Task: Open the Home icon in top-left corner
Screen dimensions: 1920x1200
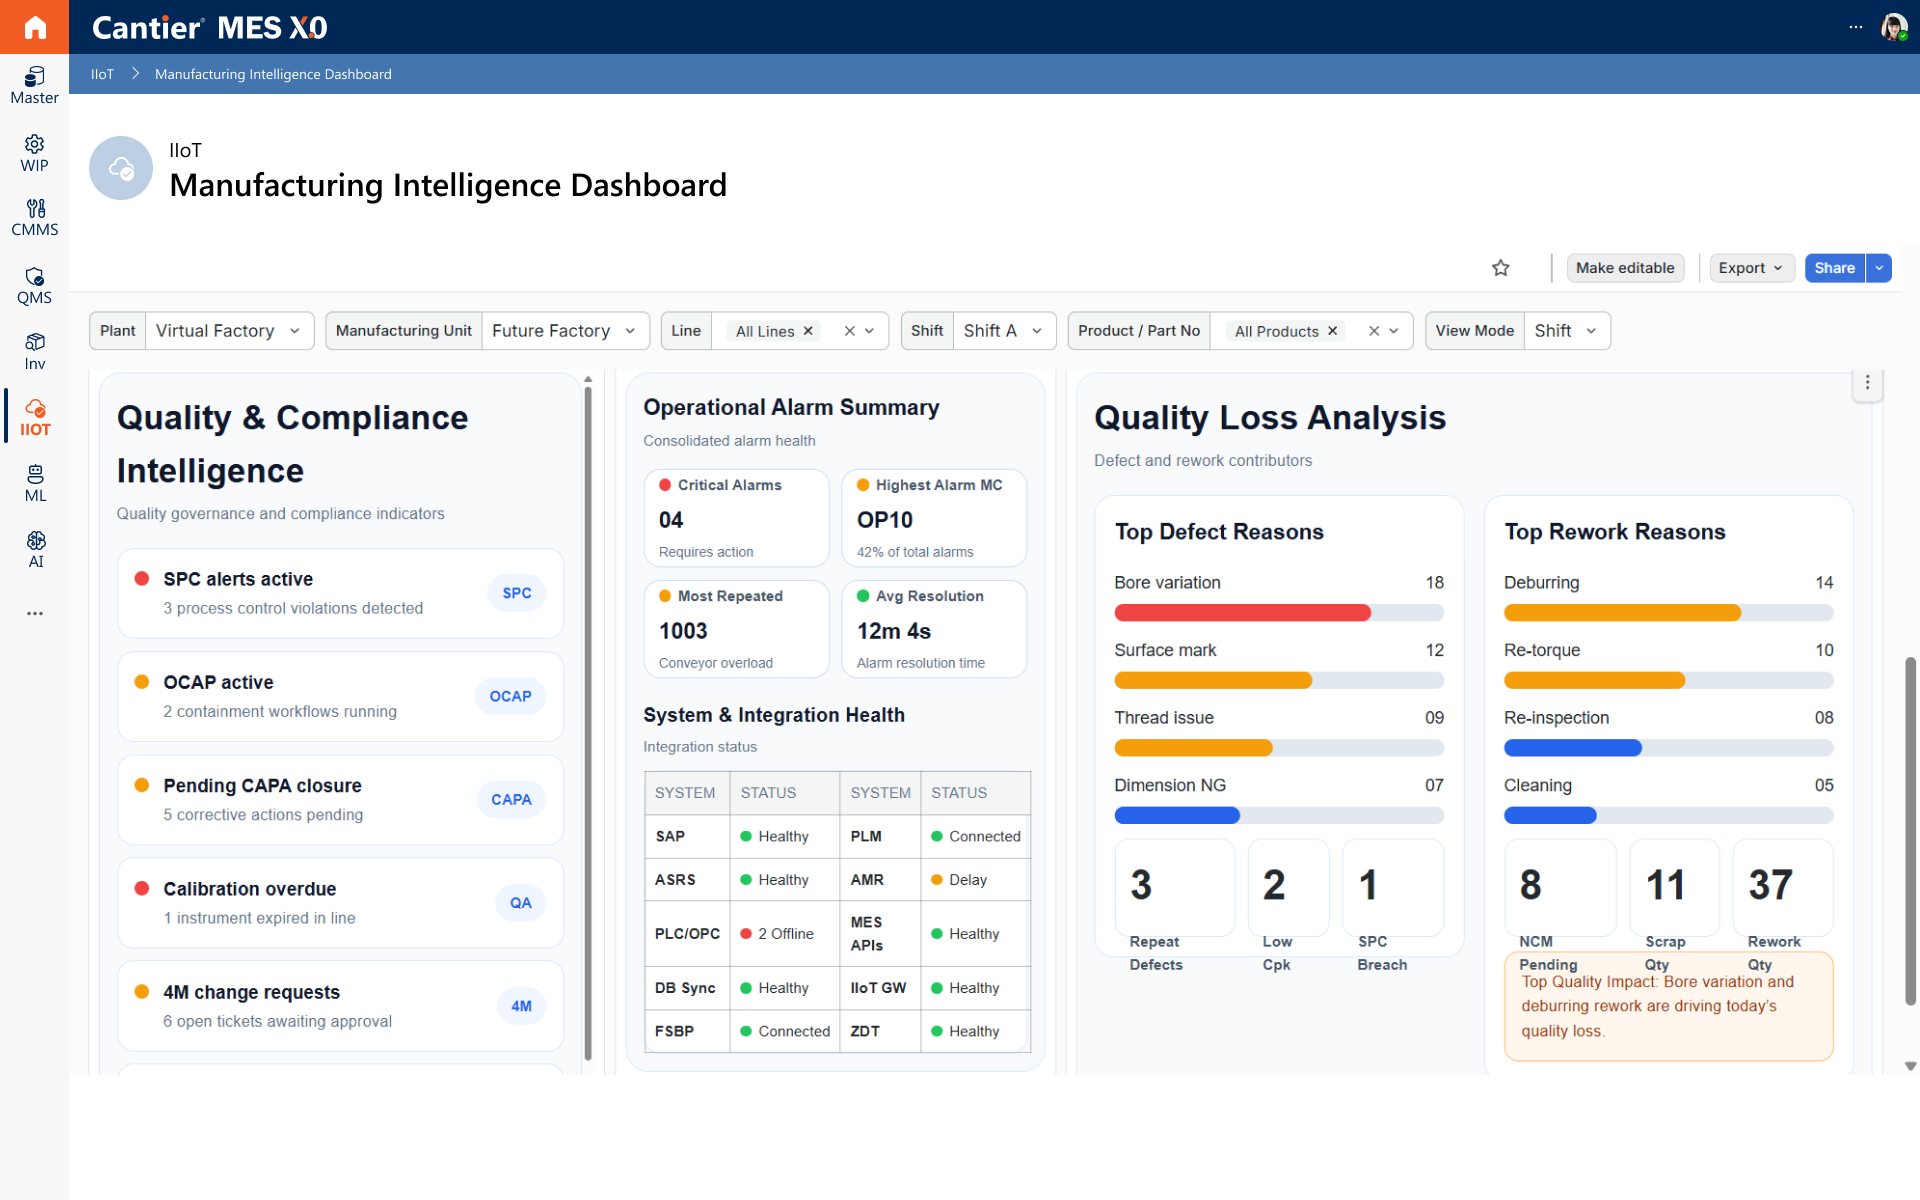Action: 34,27
